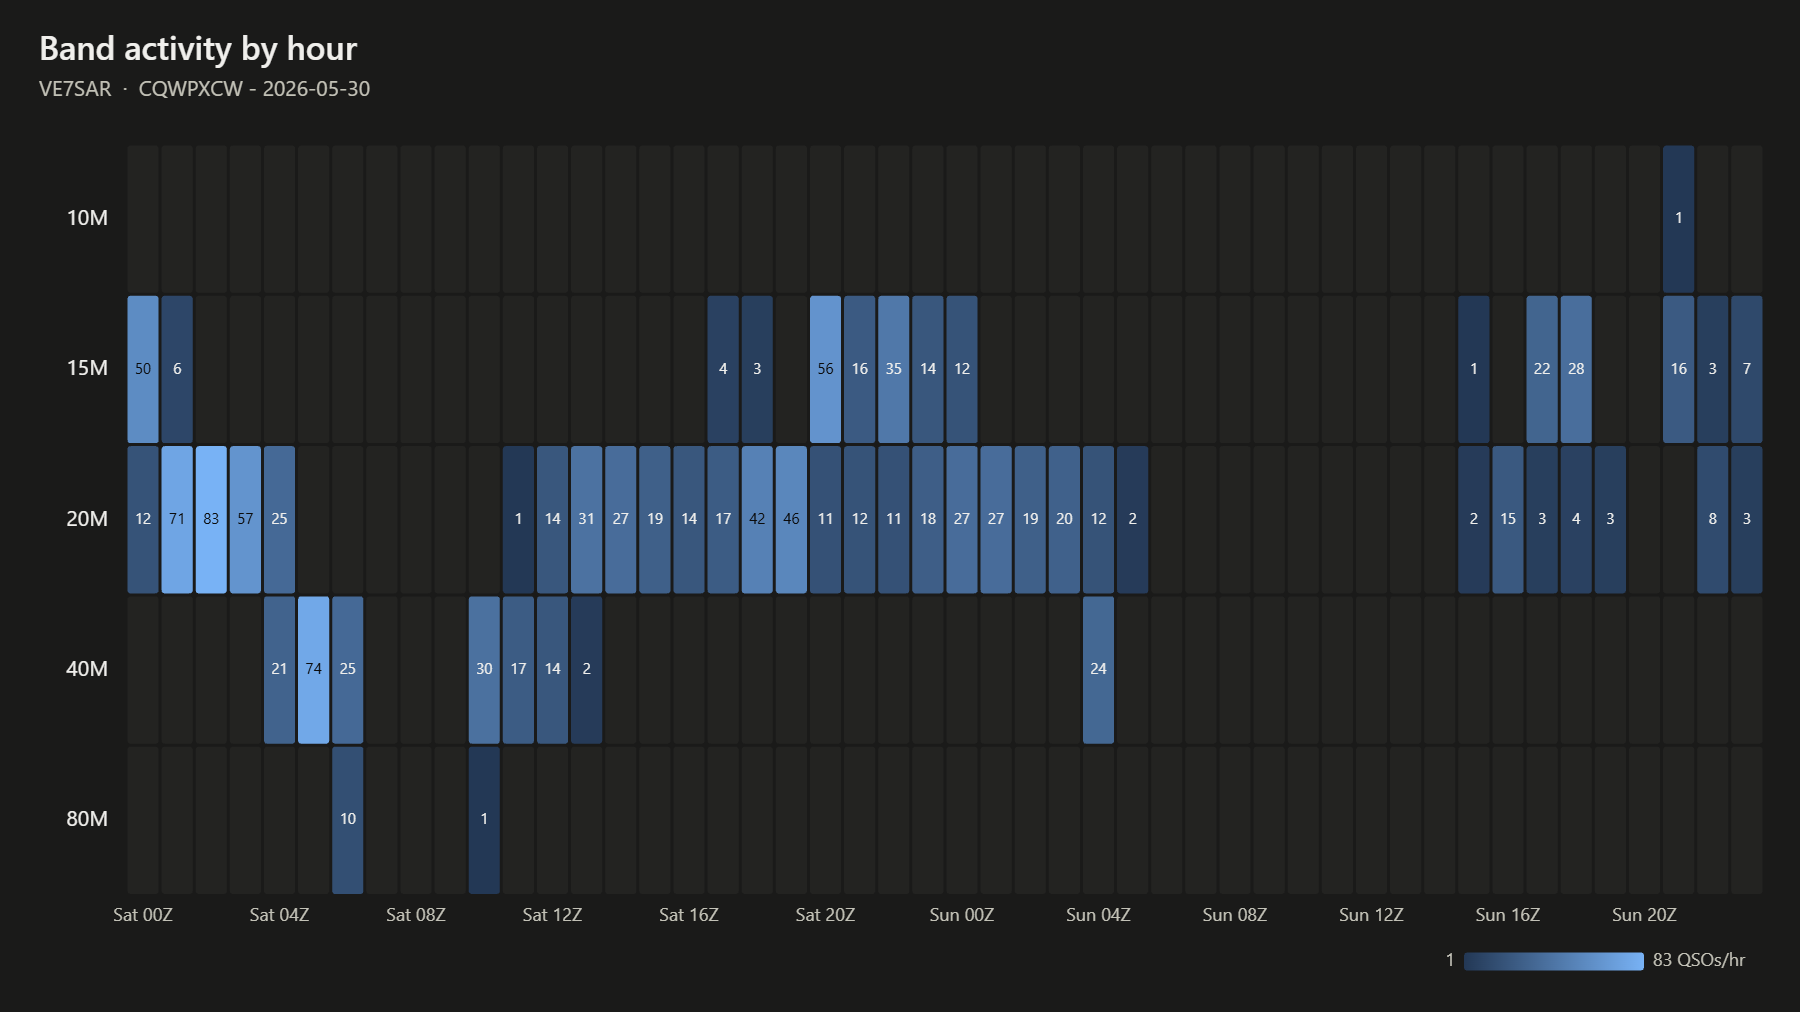Click the 10M cell showing 1

point(1678,219)
